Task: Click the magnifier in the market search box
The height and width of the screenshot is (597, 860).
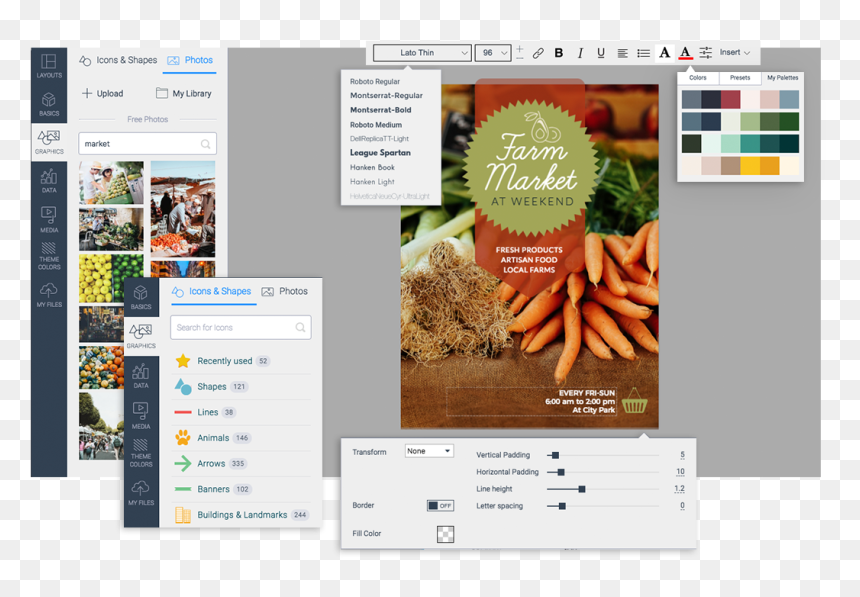Action: [205, 144]
